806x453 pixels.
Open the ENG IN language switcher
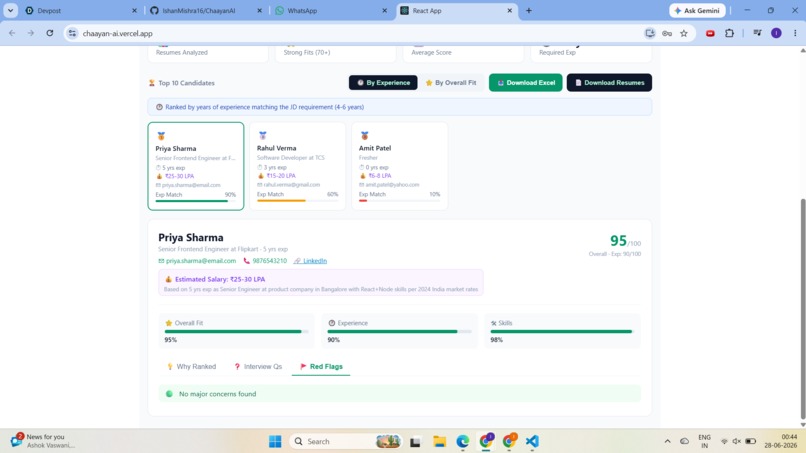point(704,441)
